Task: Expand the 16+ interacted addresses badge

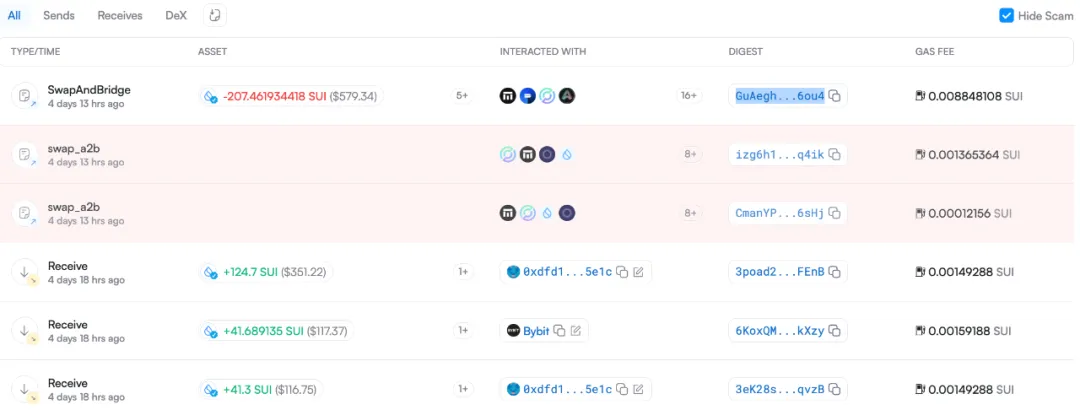Action: click(689, 96)
